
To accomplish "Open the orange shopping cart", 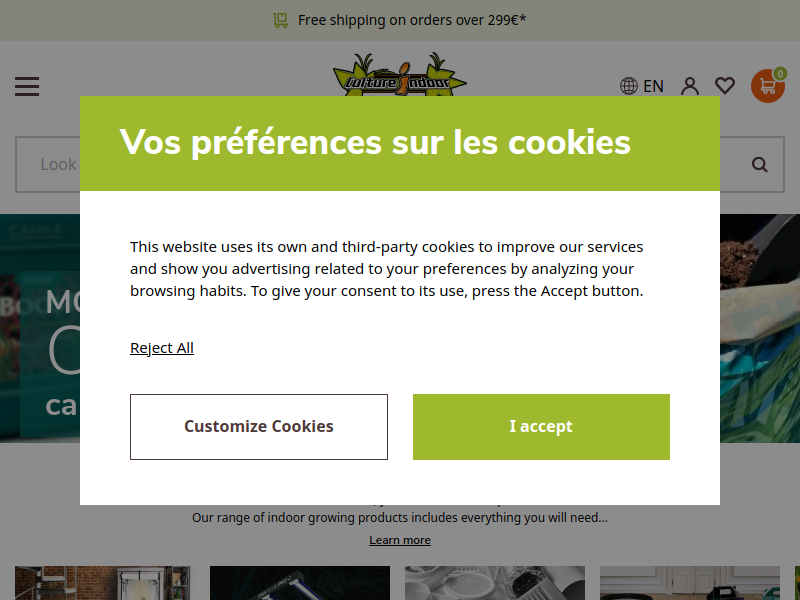I will tap(768, 86).
